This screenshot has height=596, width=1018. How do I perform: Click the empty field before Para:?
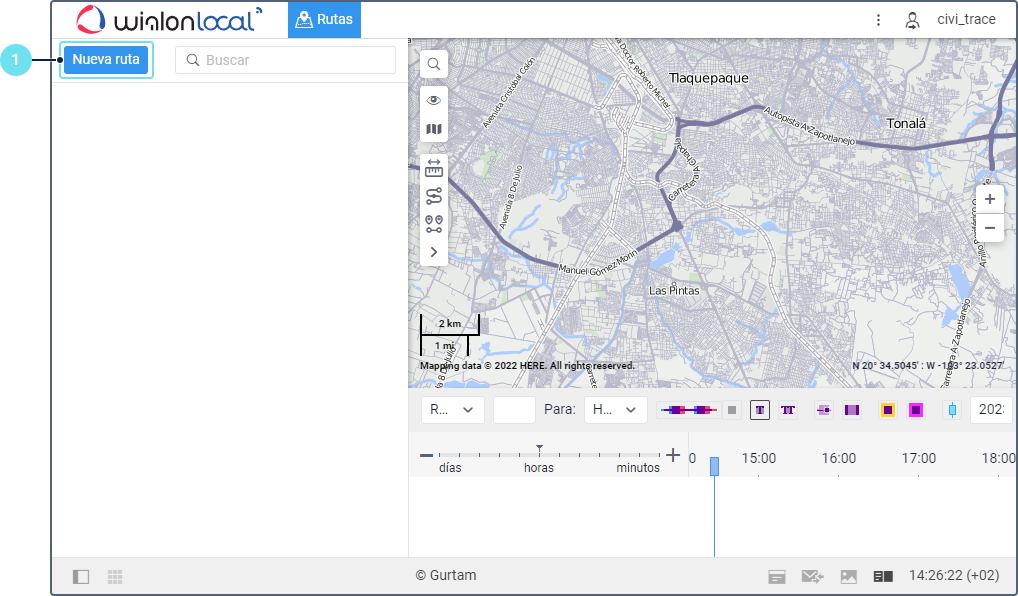(x=514, y=410)
